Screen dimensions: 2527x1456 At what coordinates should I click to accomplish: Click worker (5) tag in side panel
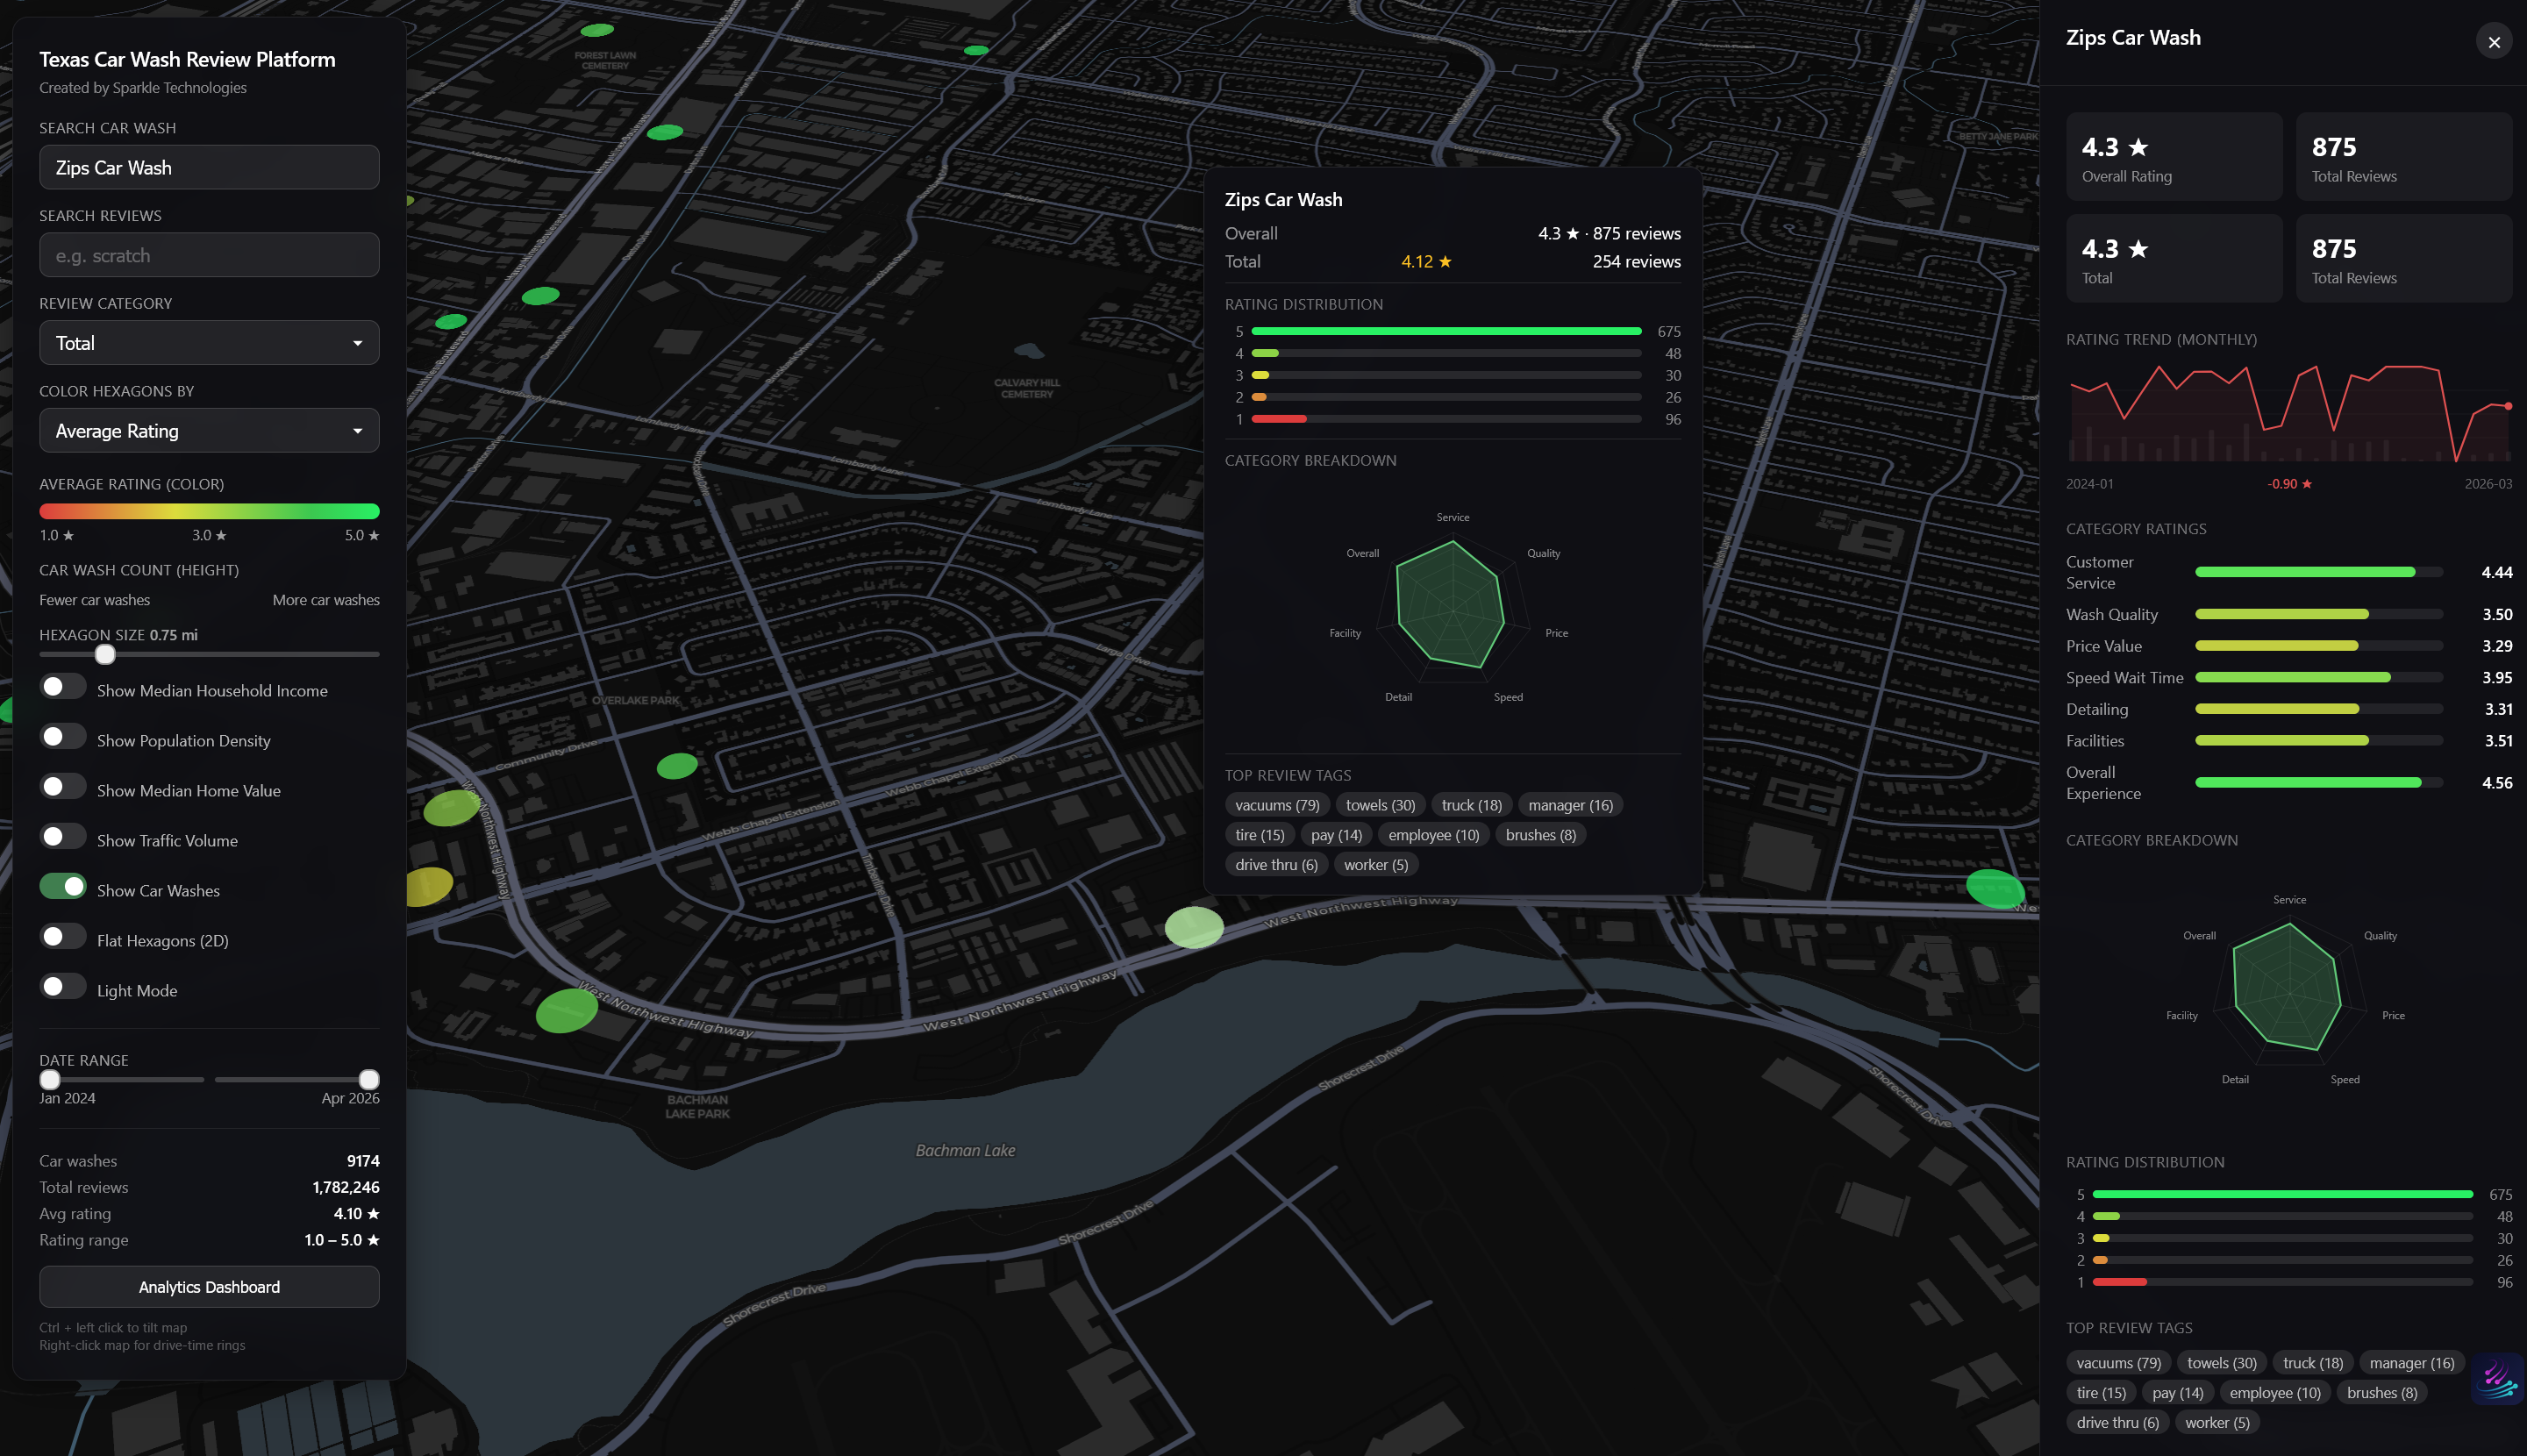pyautogui.click(x=2217, y=1423)
